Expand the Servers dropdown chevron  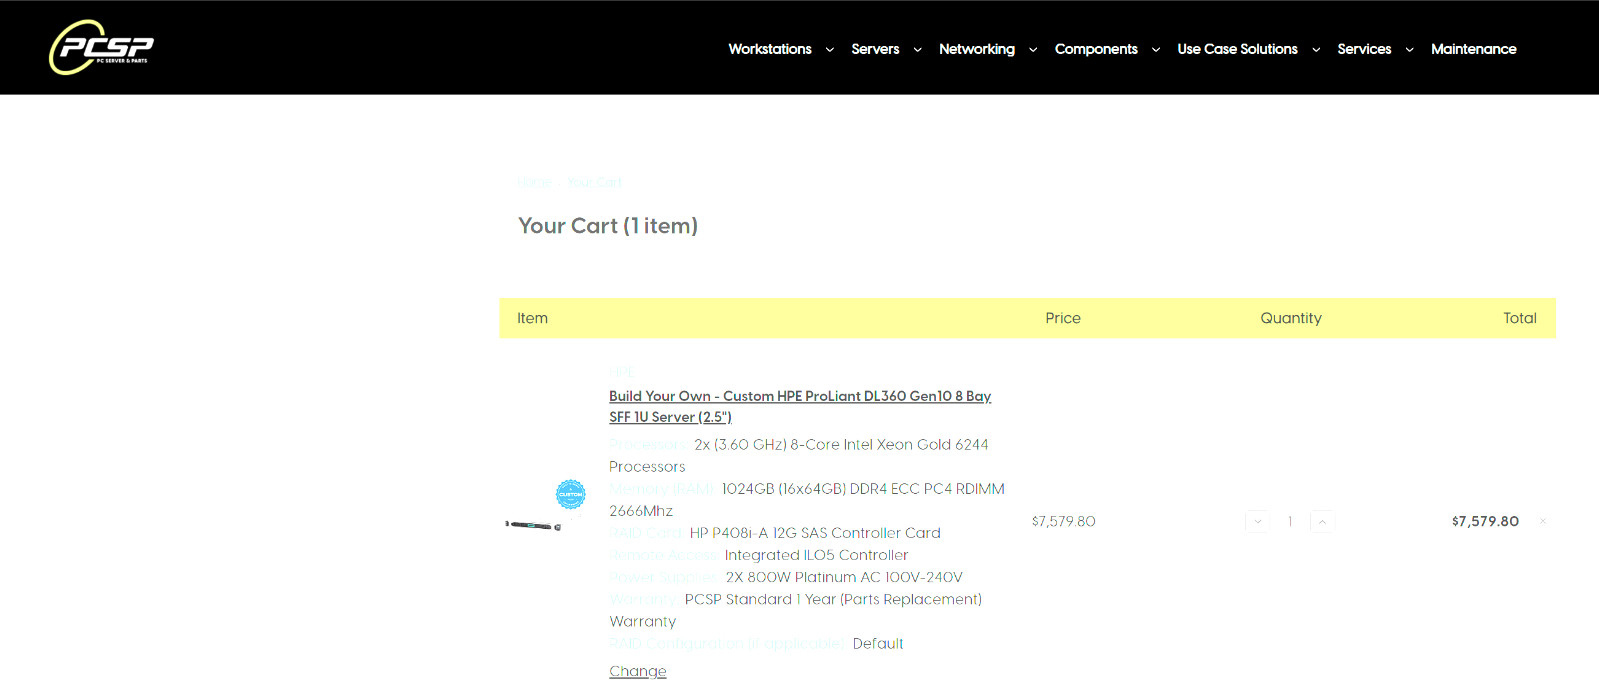[917, 49]
